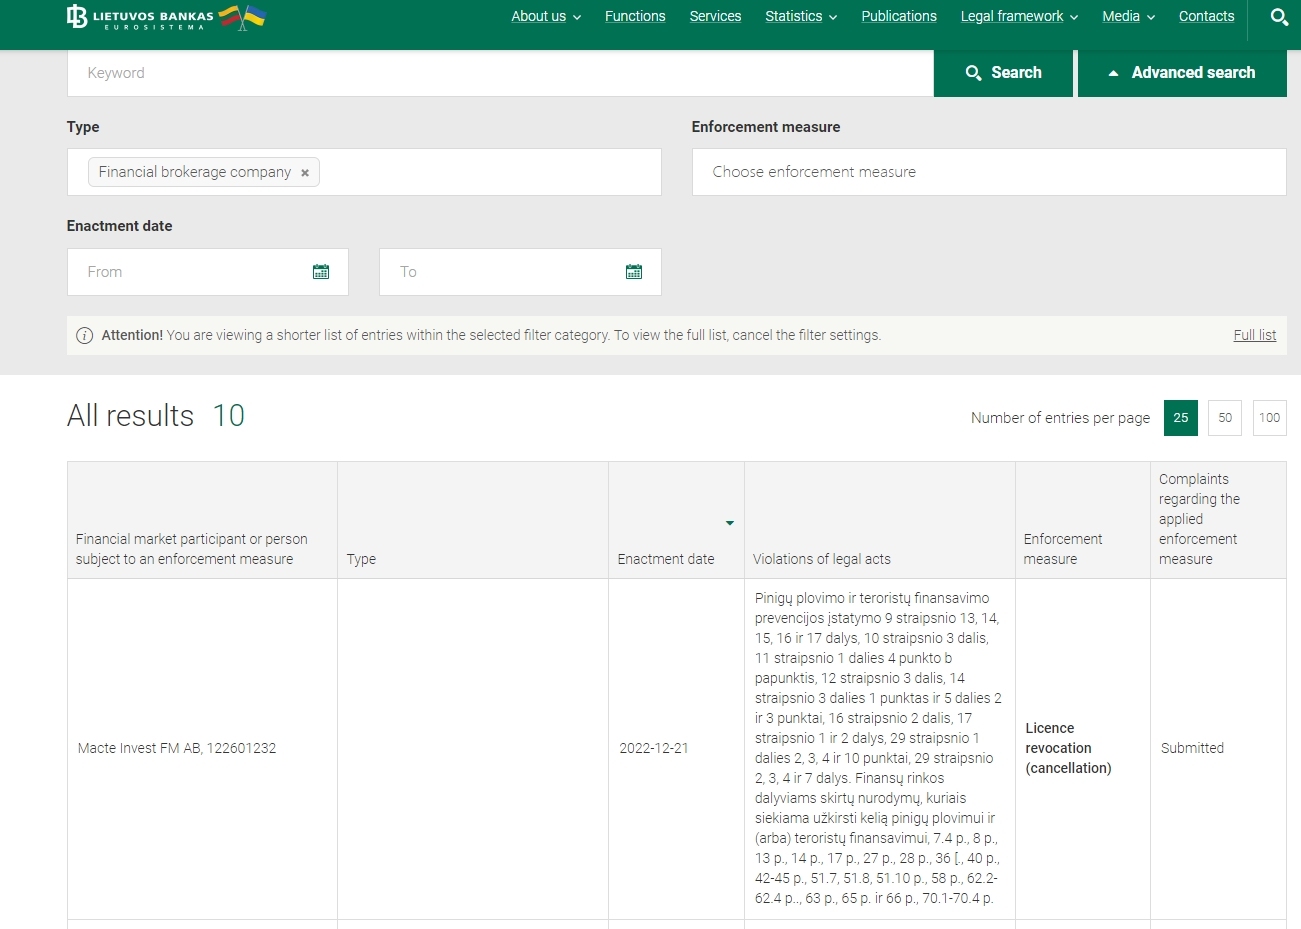Open the Choose enforcement measure dropdown
This screenshot has height=929, width=1301.
coord(988,172)
